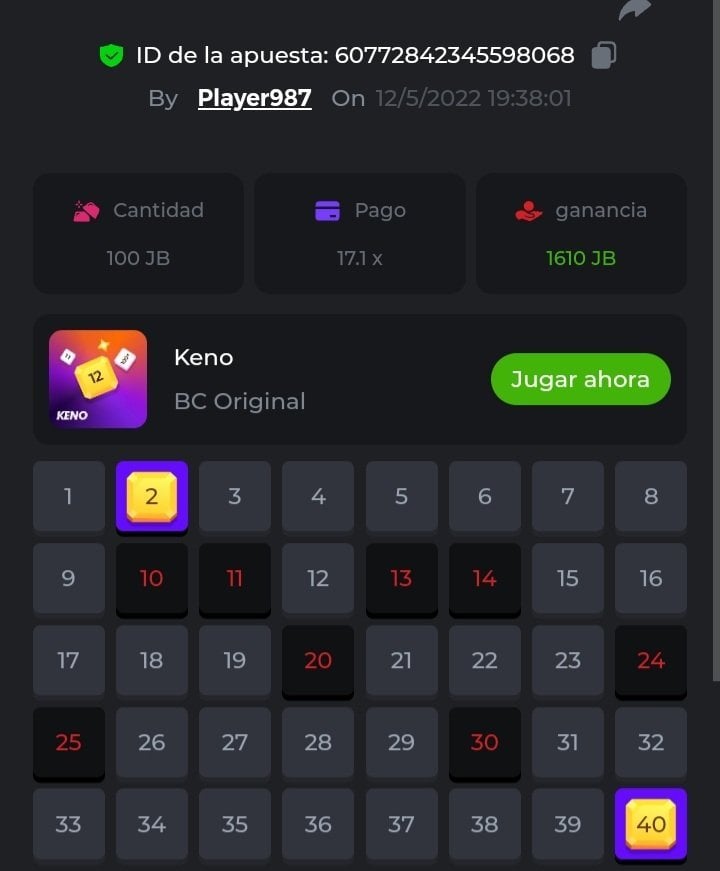Viewport: 720px width, 871px height.
Task: Click the 1610 JB ganancia value
Action: 581,258
